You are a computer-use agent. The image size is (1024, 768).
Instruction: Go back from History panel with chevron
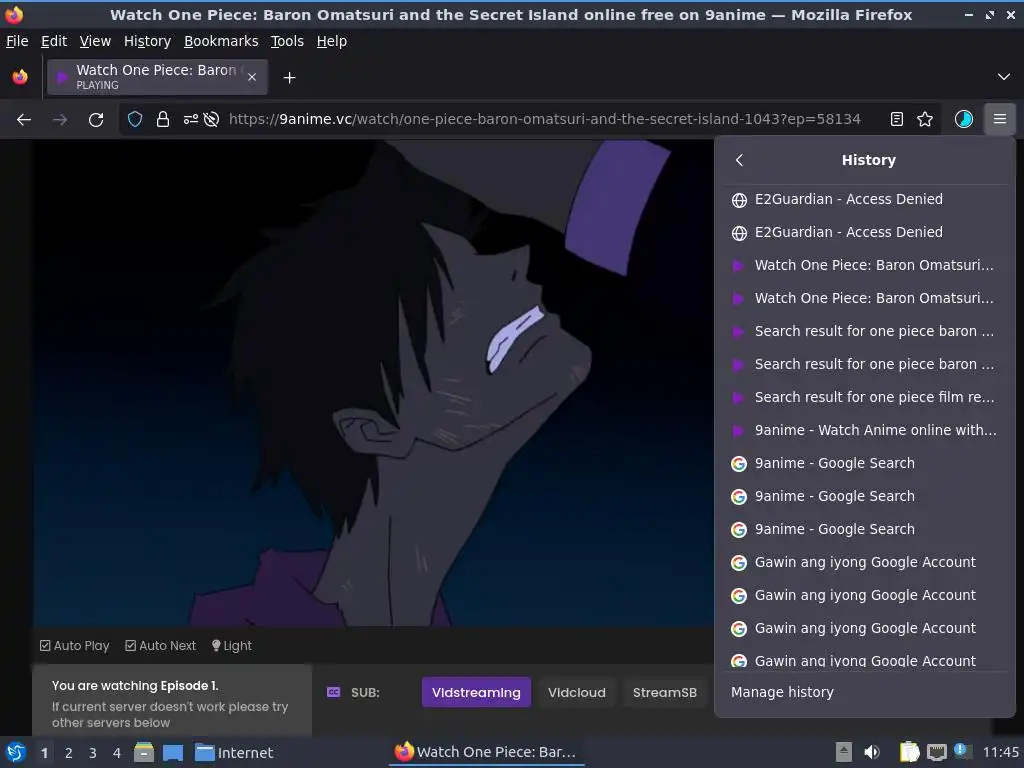click(739, 160)
